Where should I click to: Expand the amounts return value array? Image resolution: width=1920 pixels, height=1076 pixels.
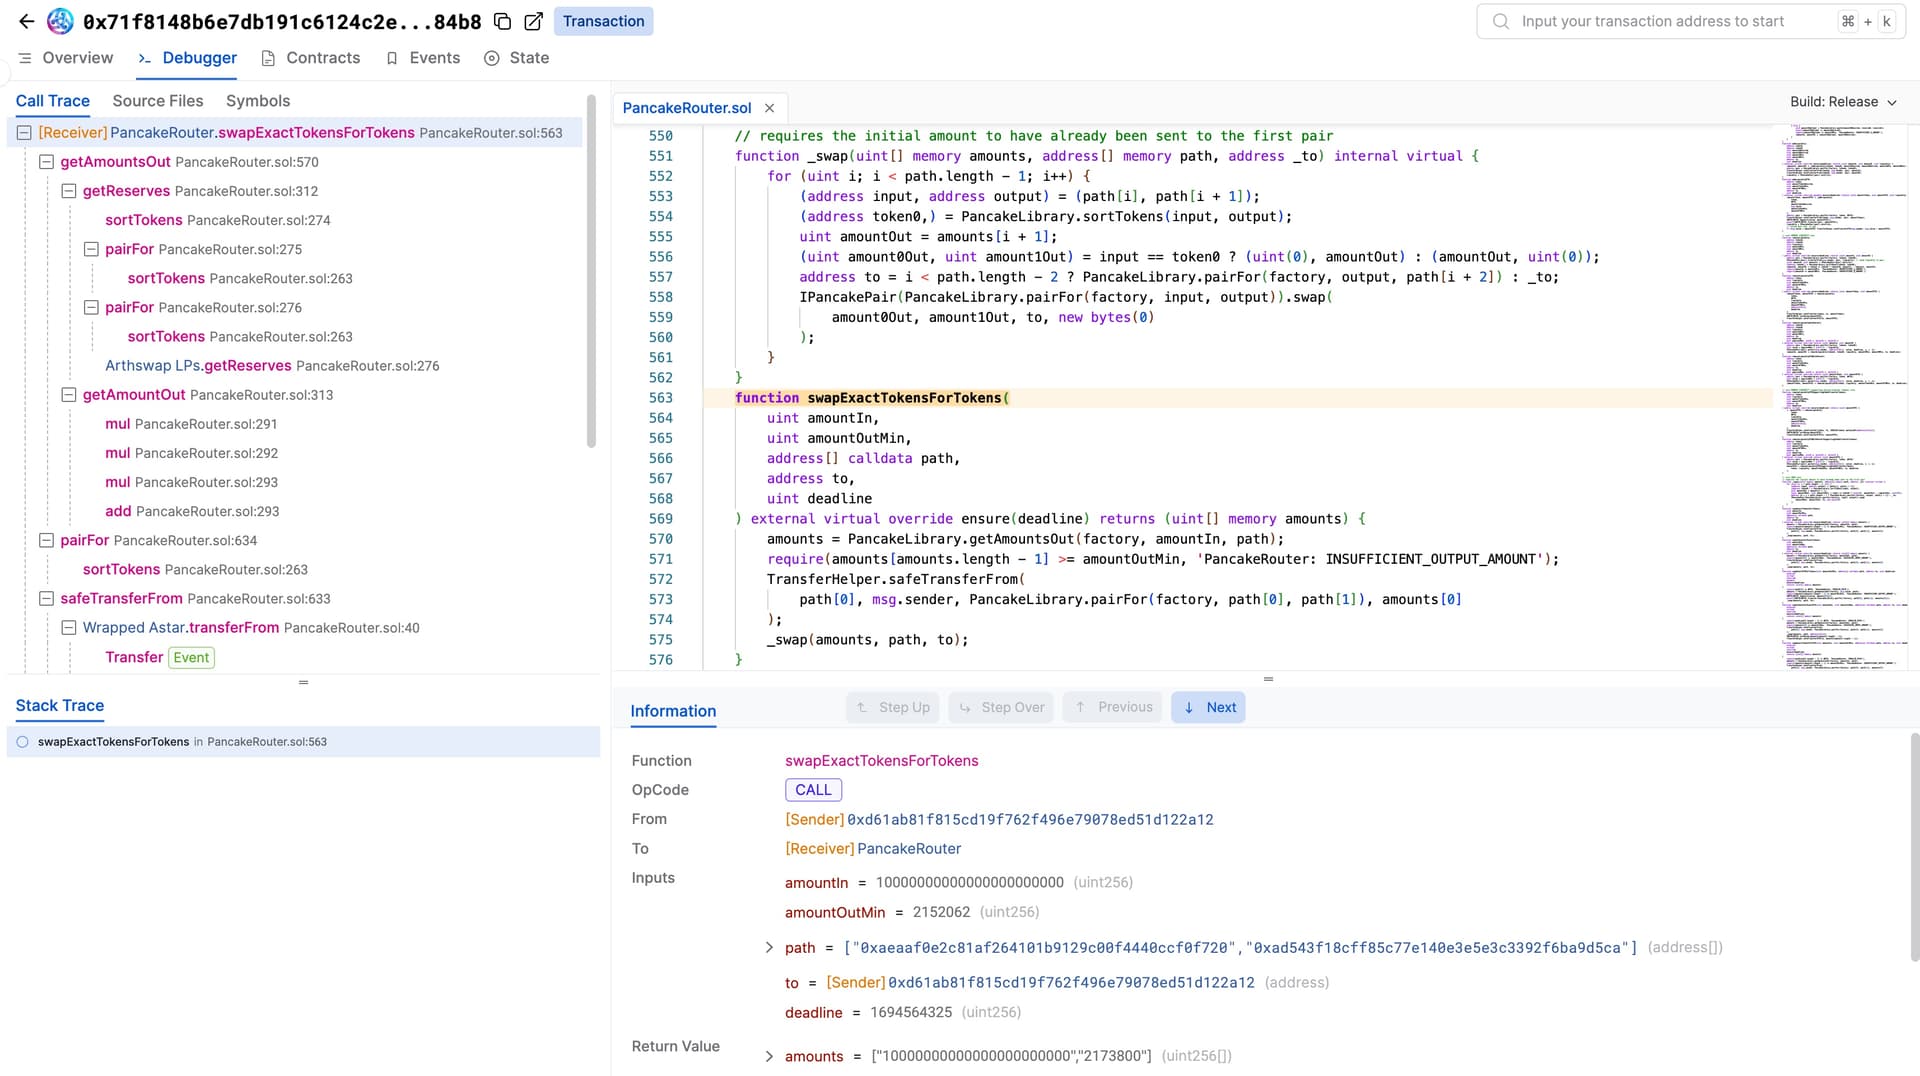coord(769,1056)
